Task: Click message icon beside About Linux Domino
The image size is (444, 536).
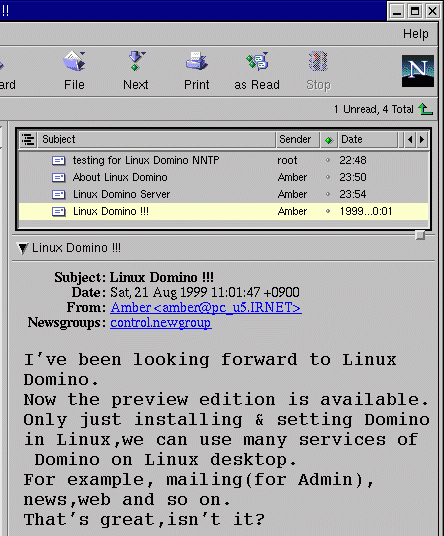Action: (x=58, y=177)
